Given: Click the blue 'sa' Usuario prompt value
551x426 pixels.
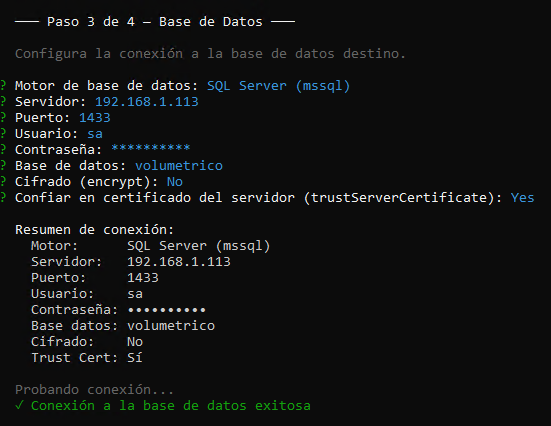Looking at the screenshot, I should [95, 134].
